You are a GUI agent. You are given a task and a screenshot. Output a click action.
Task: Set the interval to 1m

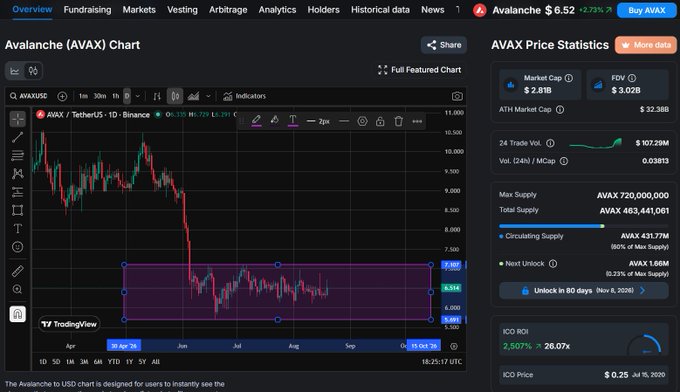[83, 96]
